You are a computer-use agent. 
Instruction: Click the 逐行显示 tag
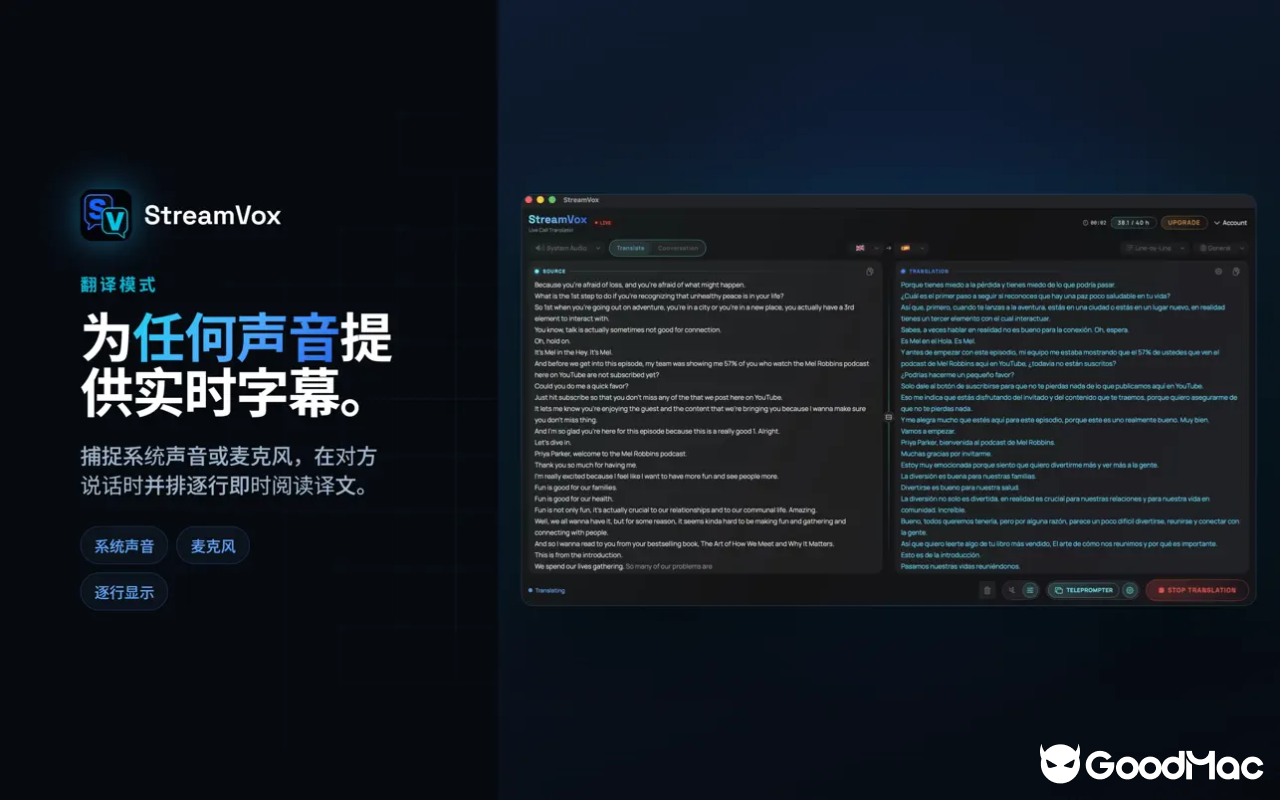click(124, 591)
